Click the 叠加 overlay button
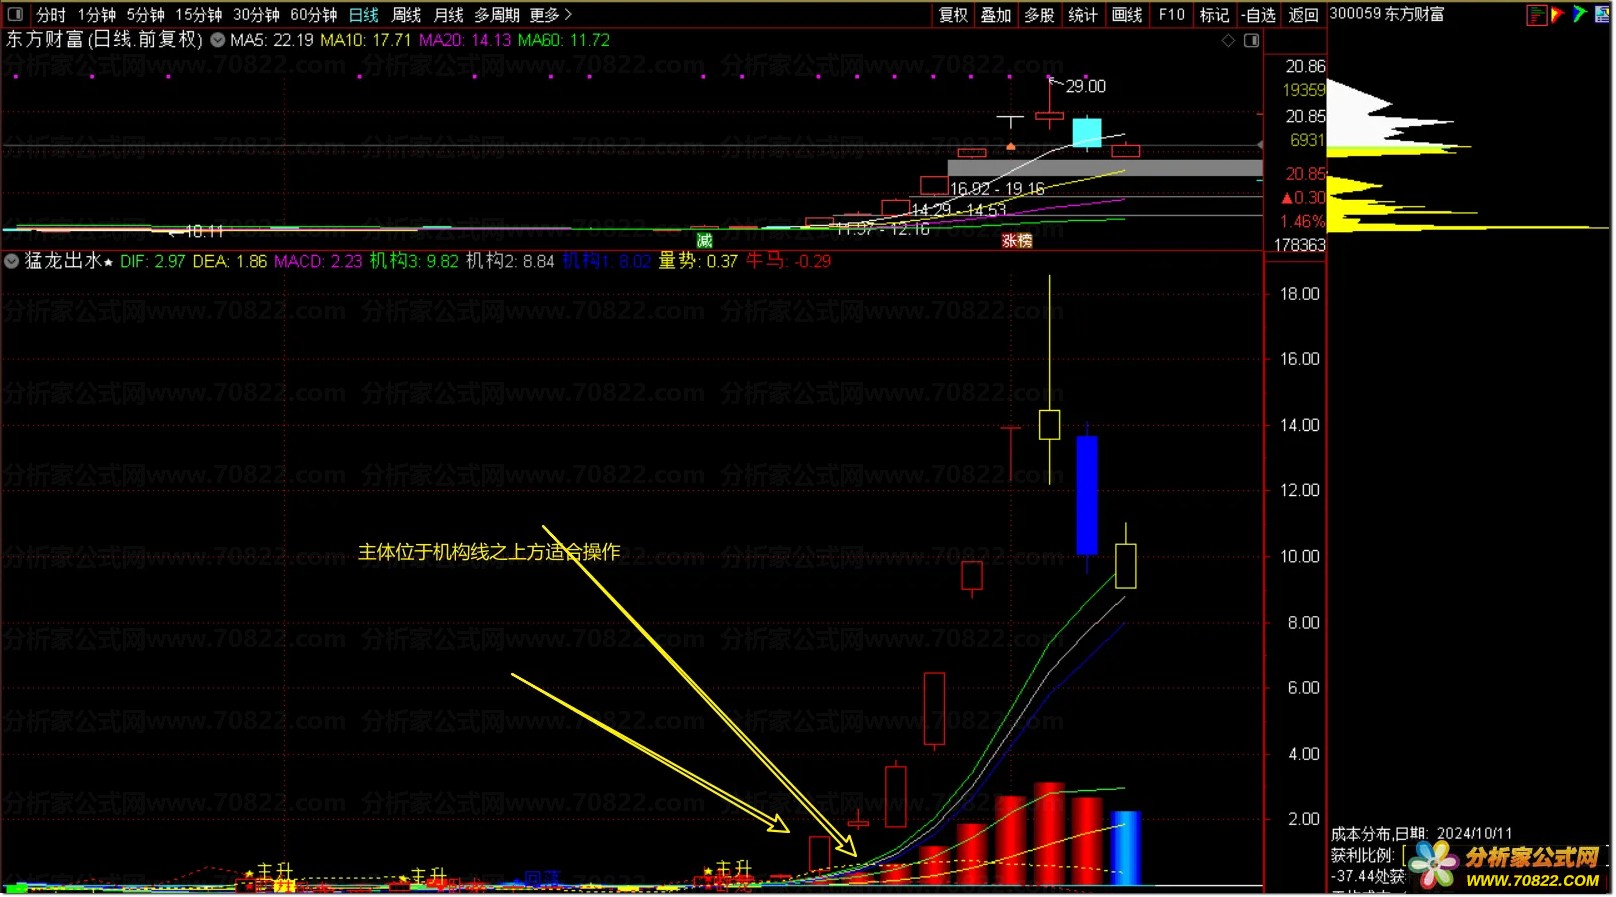Image resolution: width=1616 pixels, height=897 pixels. 996,15
